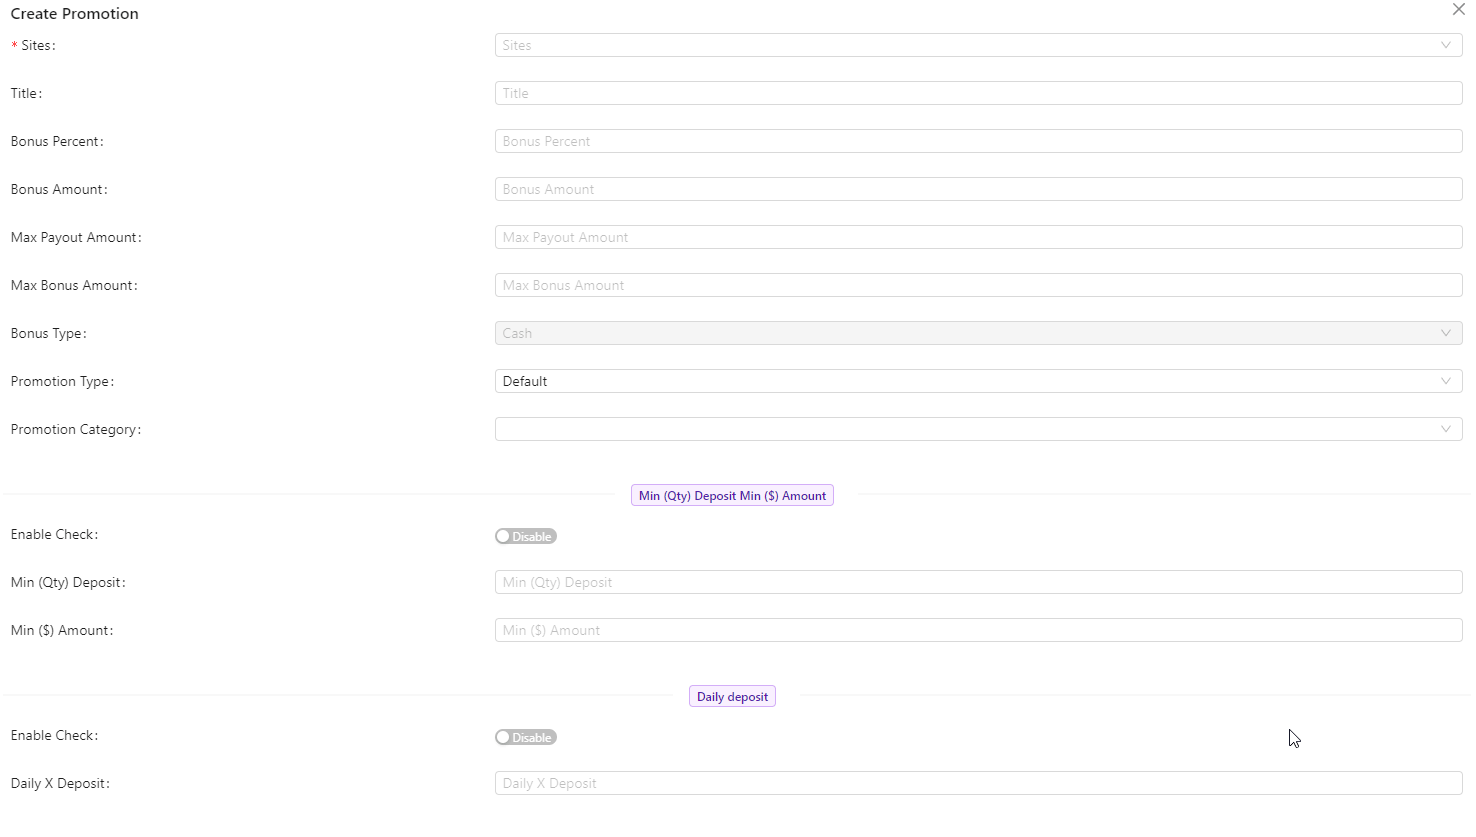Click the Max Bonus Amount input
Screen dimensions: 1476x837
click(x=978, y=285)
